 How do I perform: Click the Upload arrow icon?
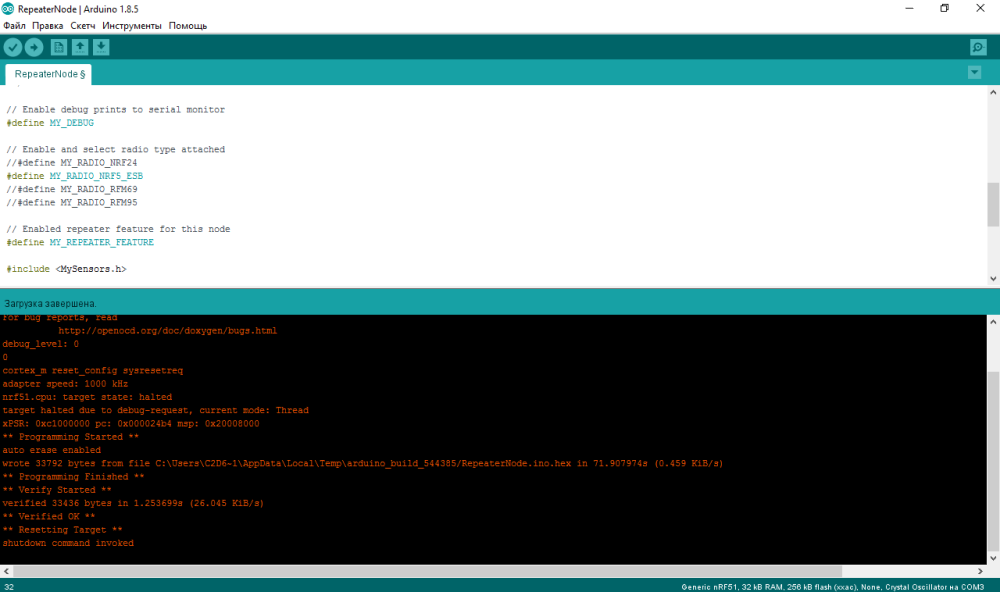pyautogui.click(x=34, y=47)
